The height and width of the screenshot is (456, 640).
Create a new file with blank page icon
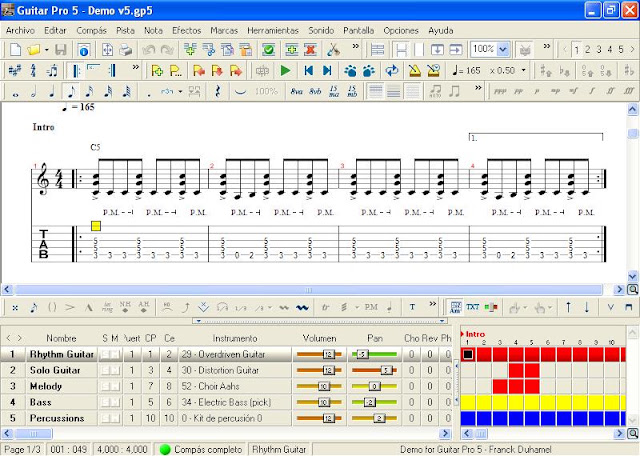click(15, 50)
